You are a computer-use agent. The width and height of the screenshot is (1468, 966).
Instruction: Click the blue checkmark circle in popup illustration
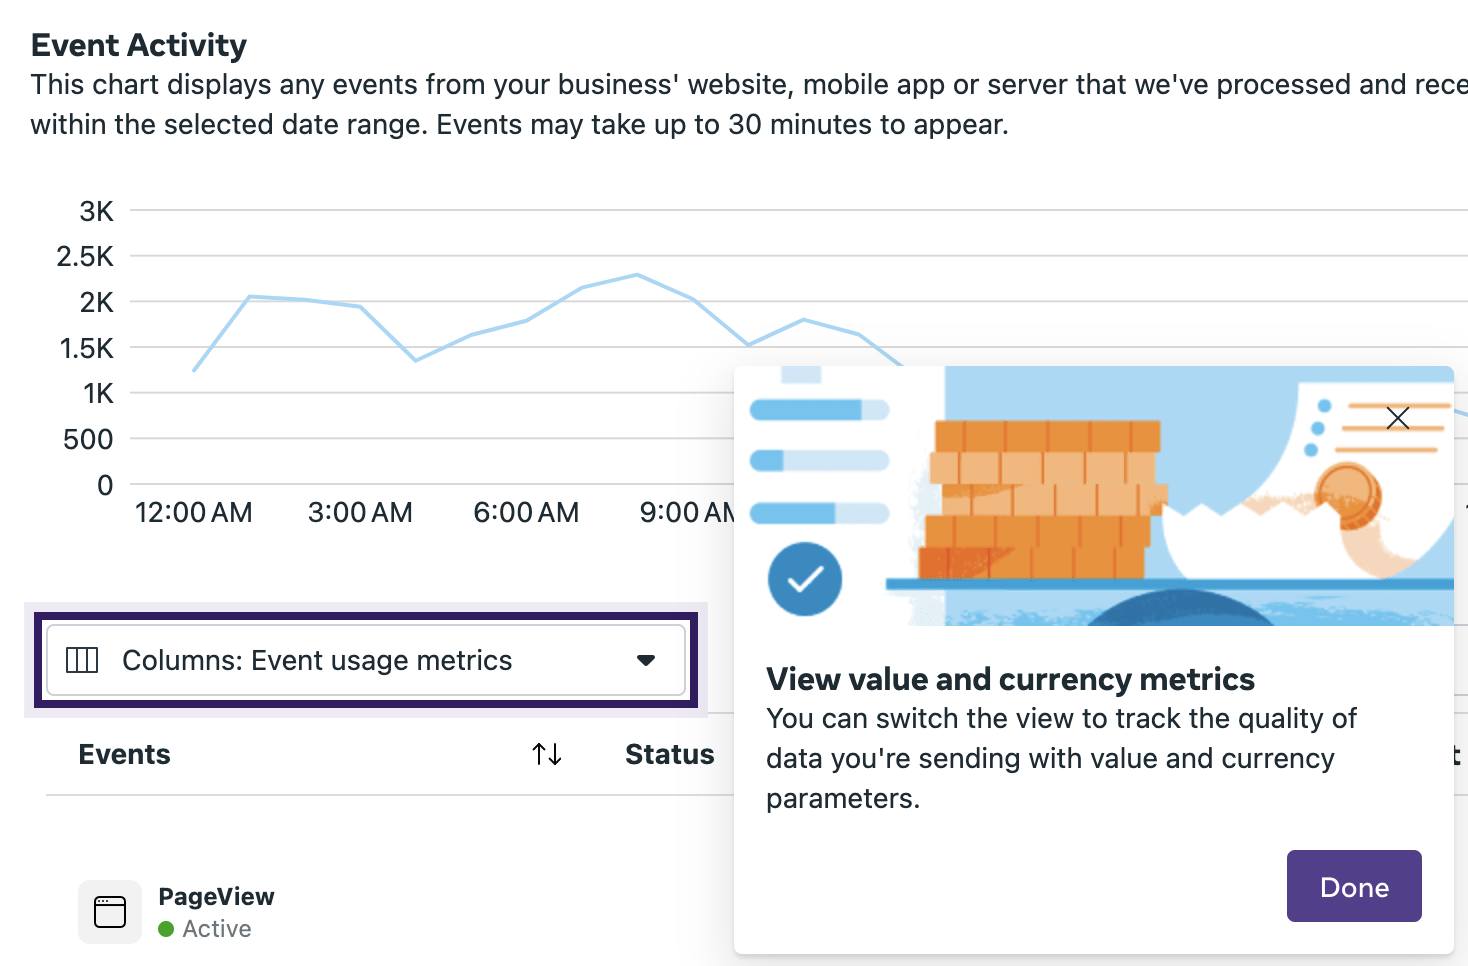point(805,579)
